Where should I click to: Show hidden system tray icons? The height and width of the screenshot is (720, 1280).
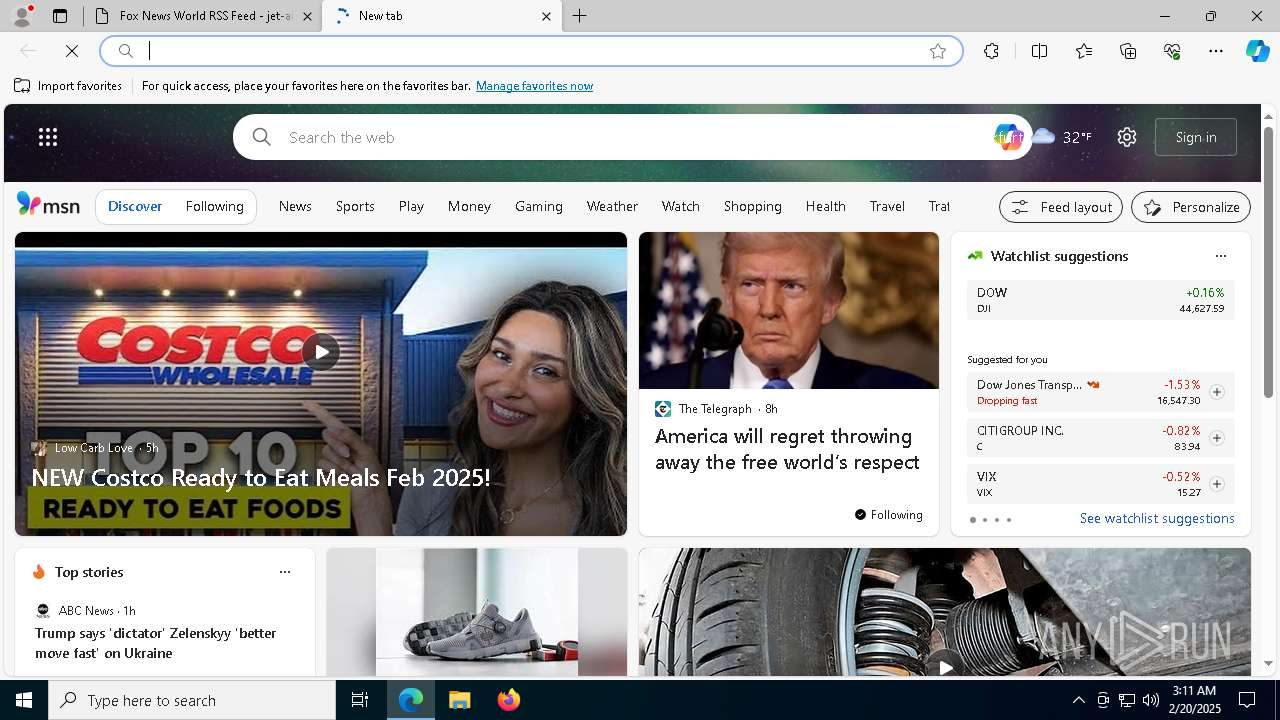coord(1078,700)
